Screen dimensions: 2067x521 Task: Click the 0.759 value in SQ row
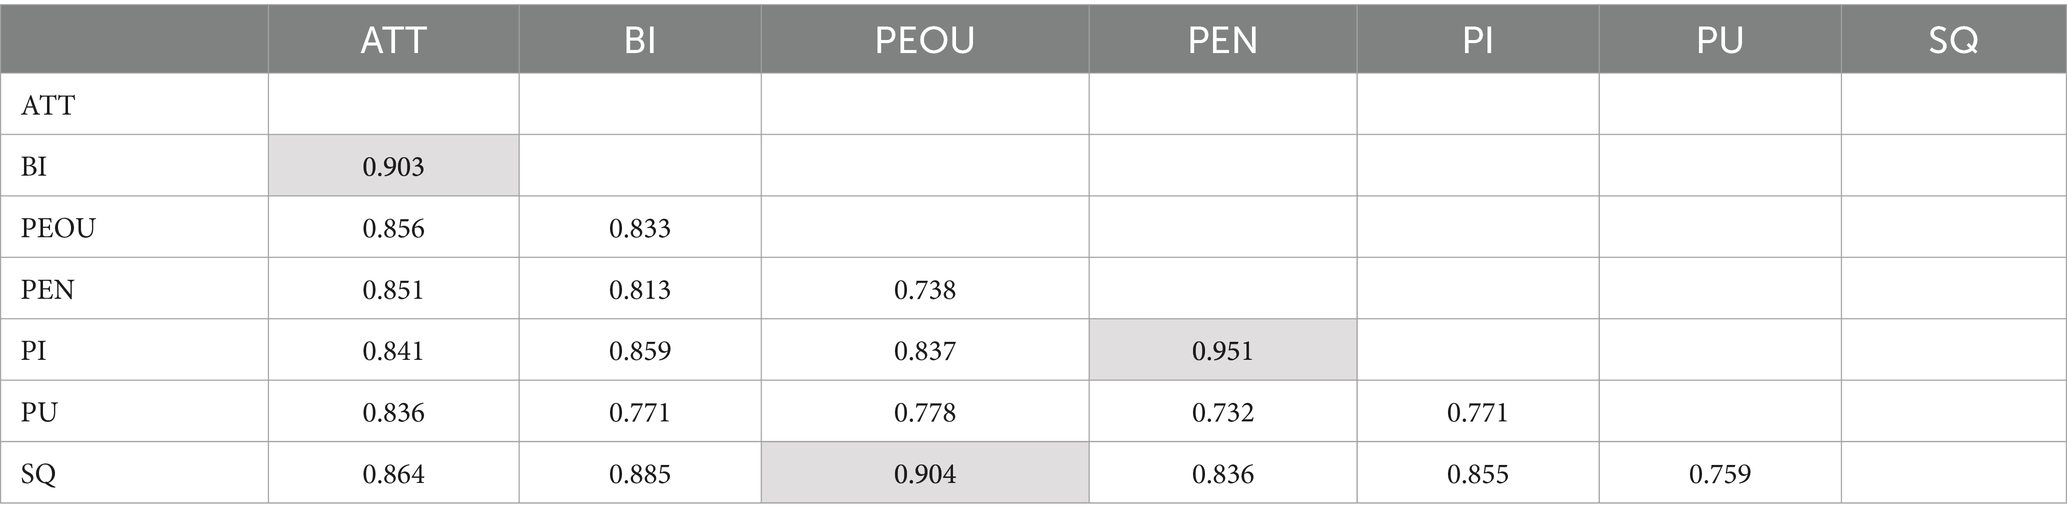point(1719,474)
